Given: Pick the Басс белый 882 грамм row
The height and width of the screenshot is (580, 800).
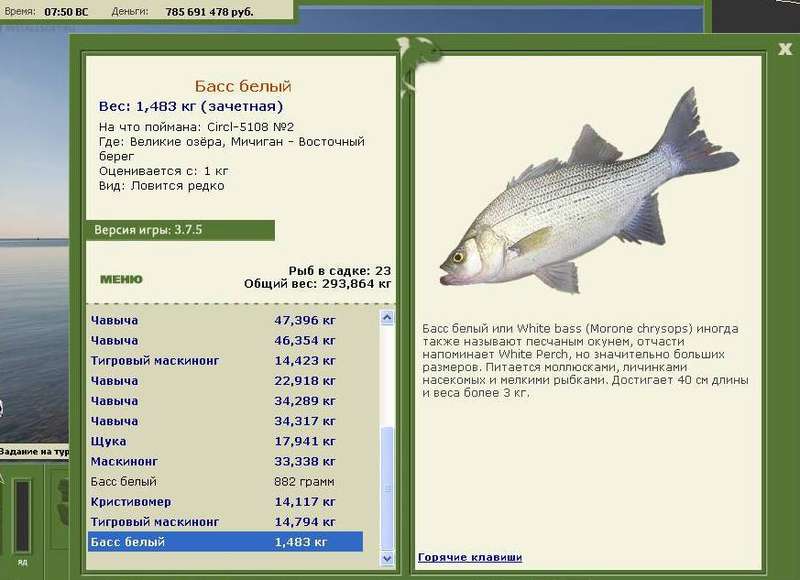Looking at the screenshot, I should (x=225, y=482).
